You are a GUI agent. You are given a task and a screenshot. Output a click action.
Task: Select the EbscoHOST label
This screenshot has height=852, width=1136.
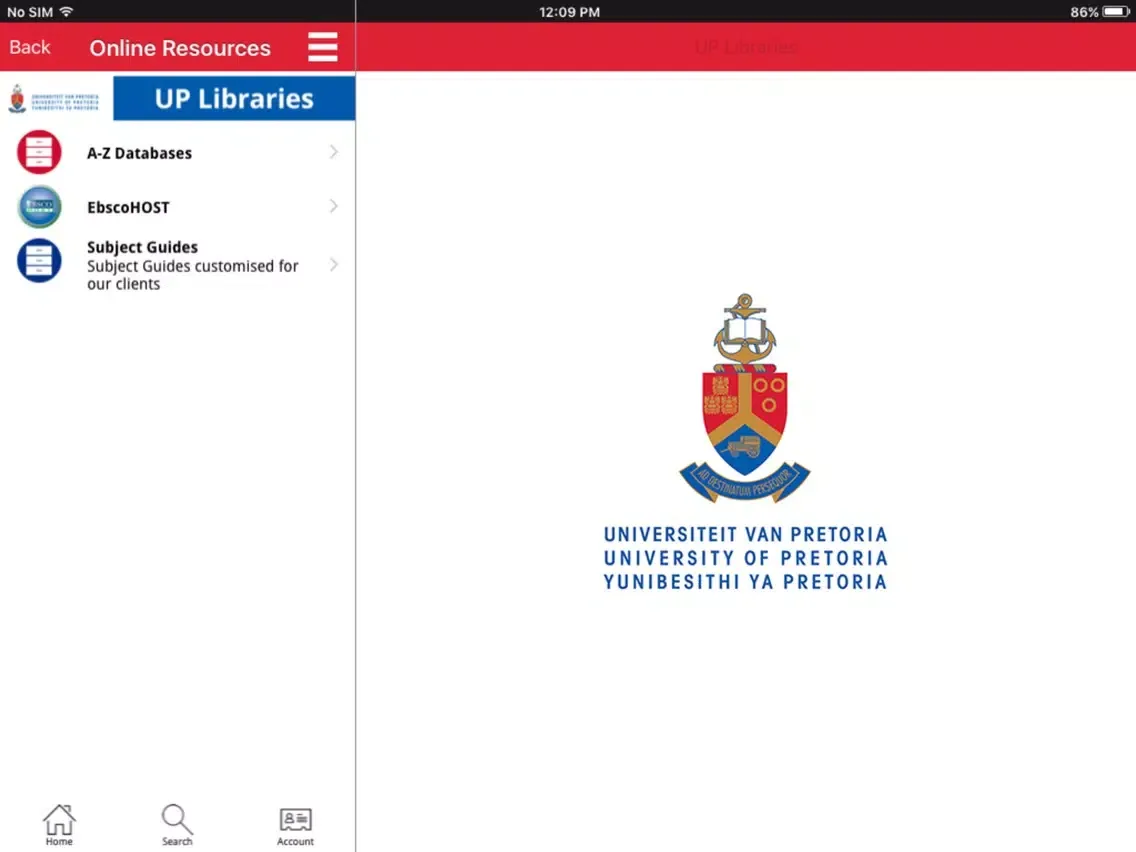128,207
